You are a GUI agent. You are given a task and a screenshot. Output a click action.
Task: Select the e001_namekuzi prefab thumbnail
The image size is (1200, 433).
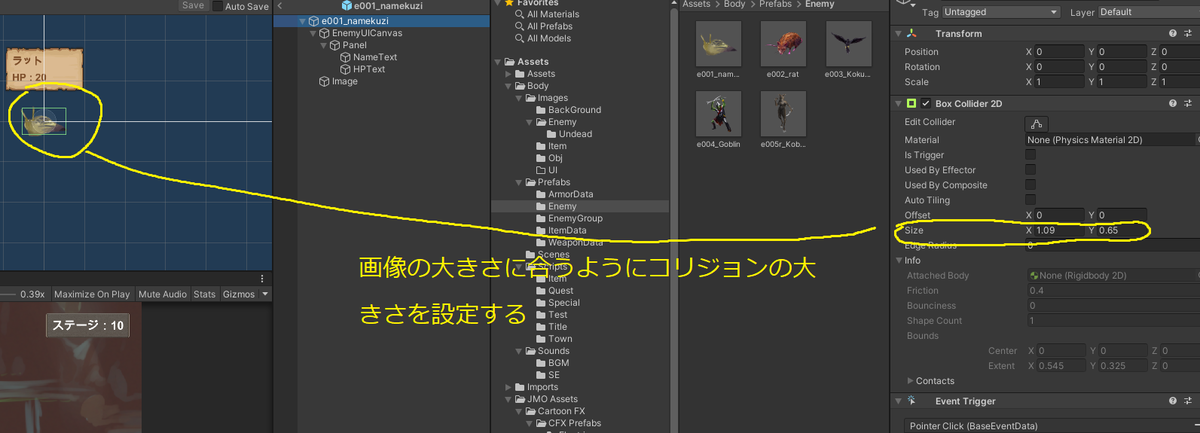(717, 44)
